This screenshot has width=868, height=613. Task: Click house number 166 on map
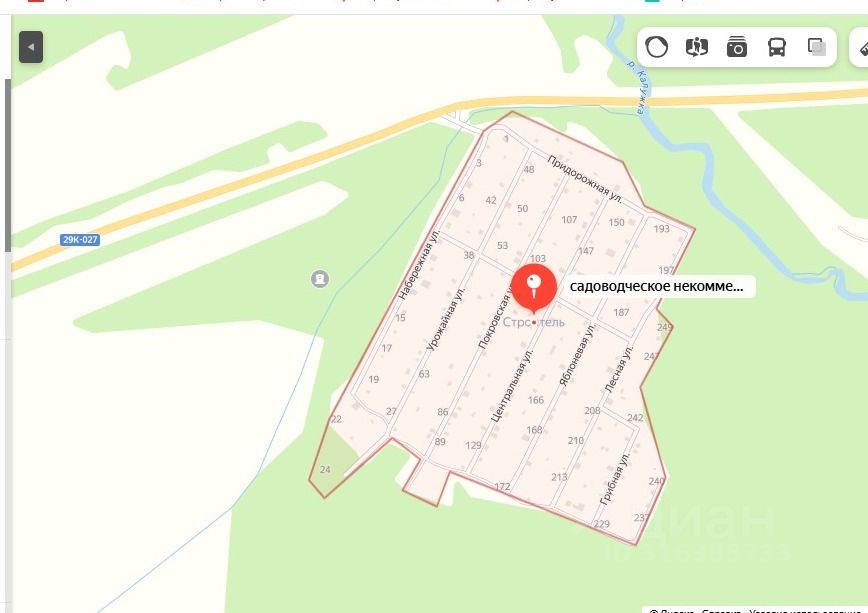[x=535, y=400]
